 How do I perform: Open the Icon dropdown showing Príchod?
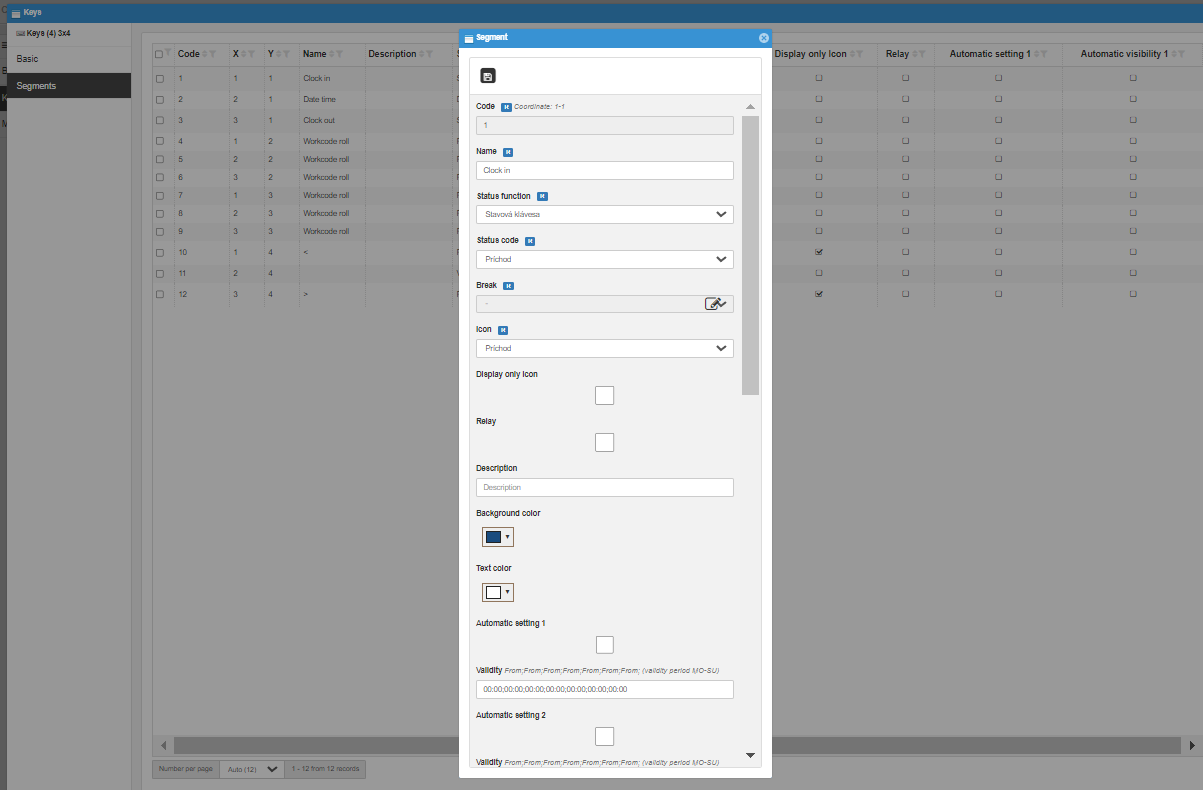[x=604, y=348]
